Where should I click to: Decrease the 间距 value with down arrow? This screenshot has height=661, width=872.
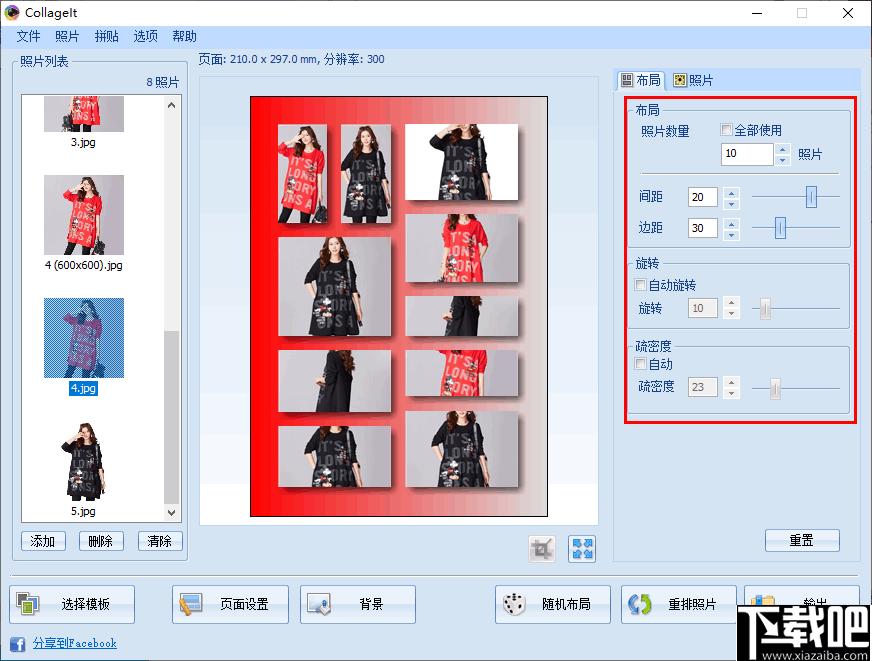click(731, 203)
